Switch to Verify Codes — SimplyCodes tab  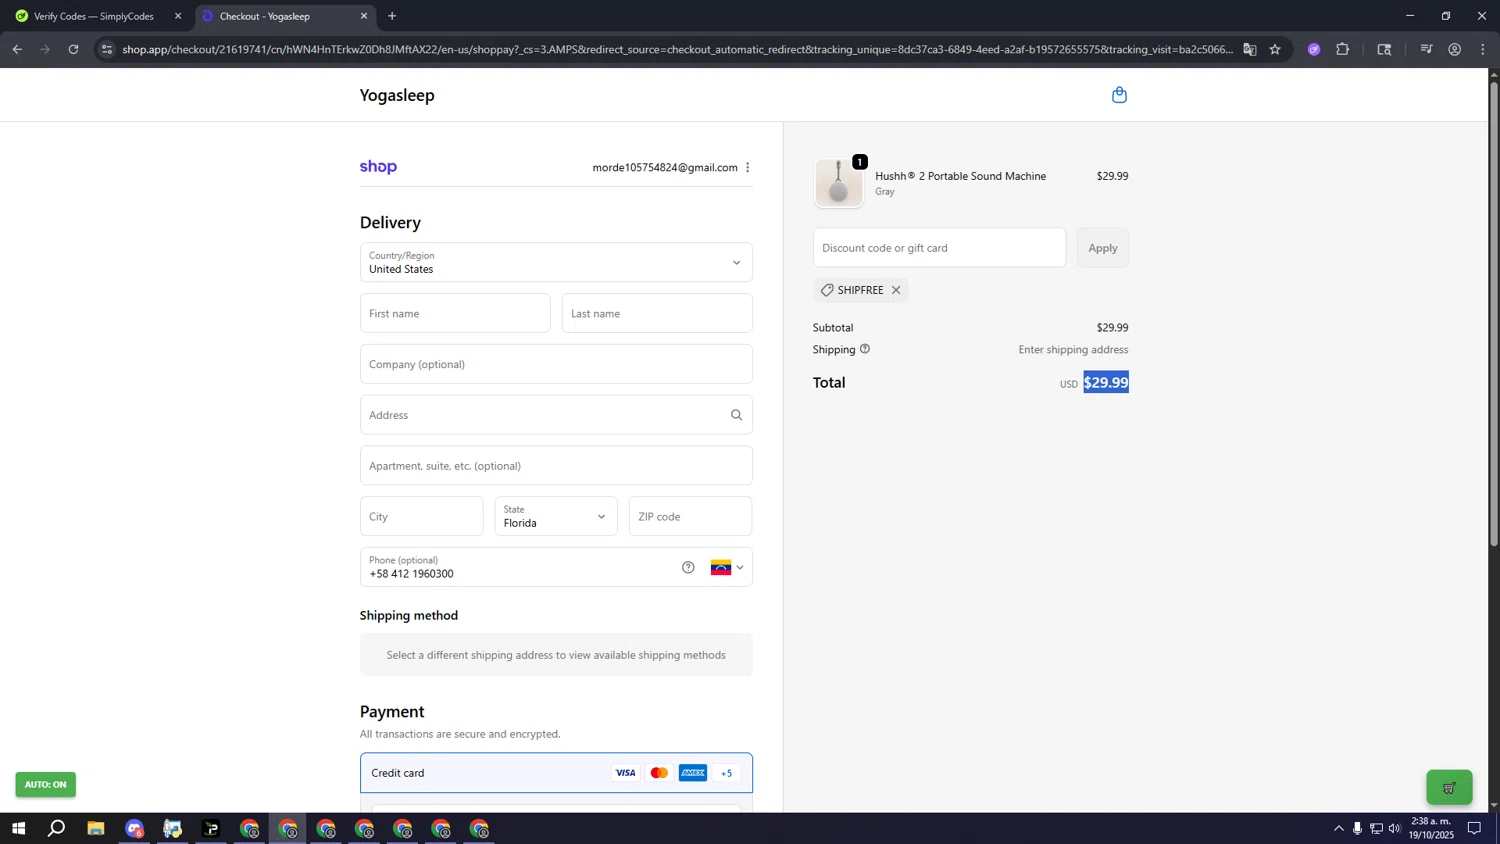[93, 16]
